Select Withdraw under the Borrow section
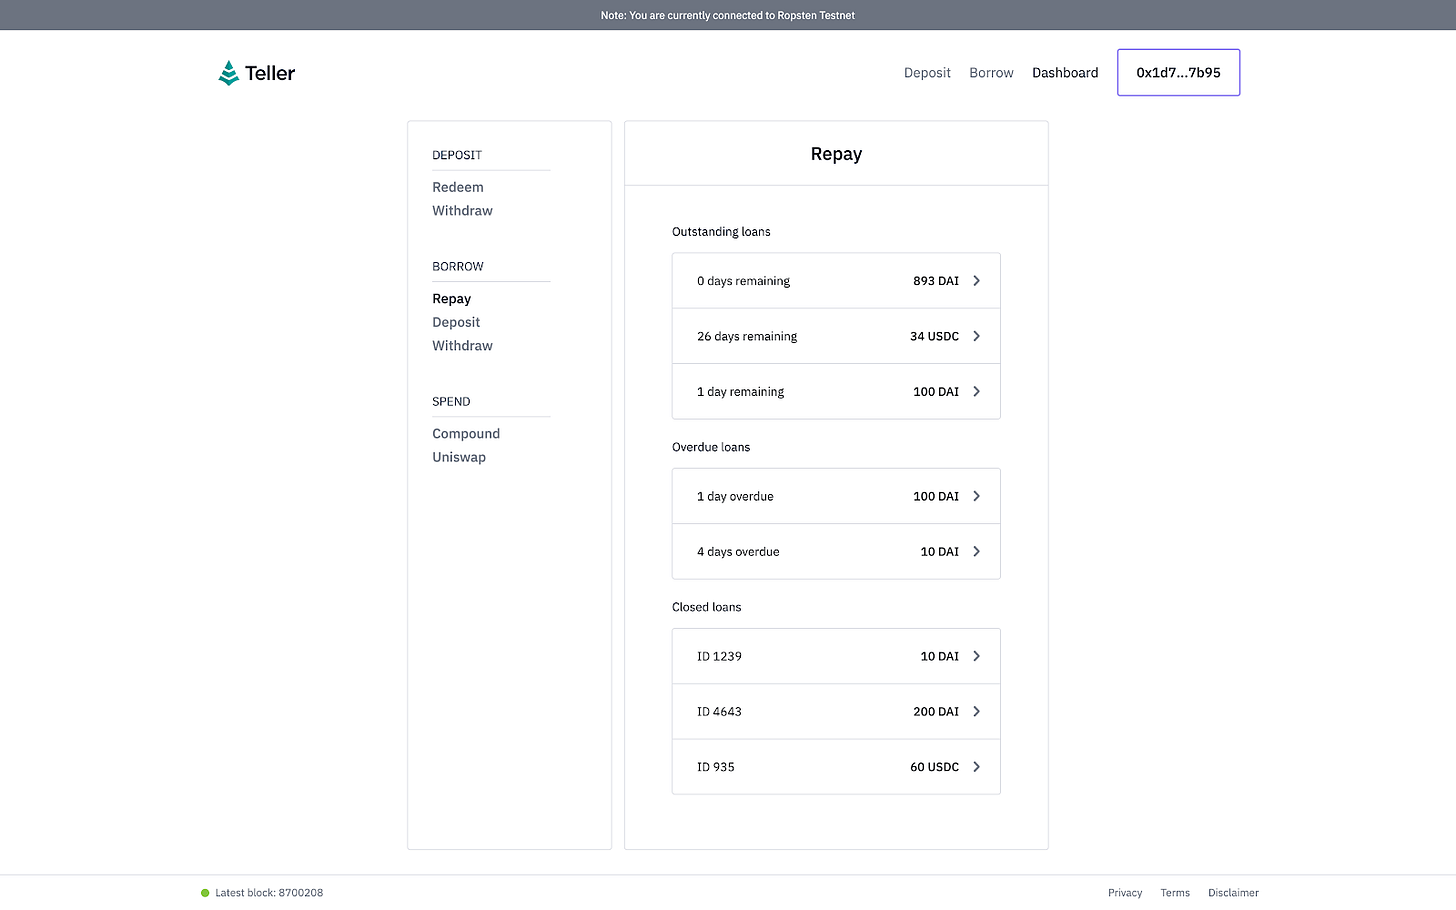Screen dimensions: 1456x910 [x=462, y=346]
